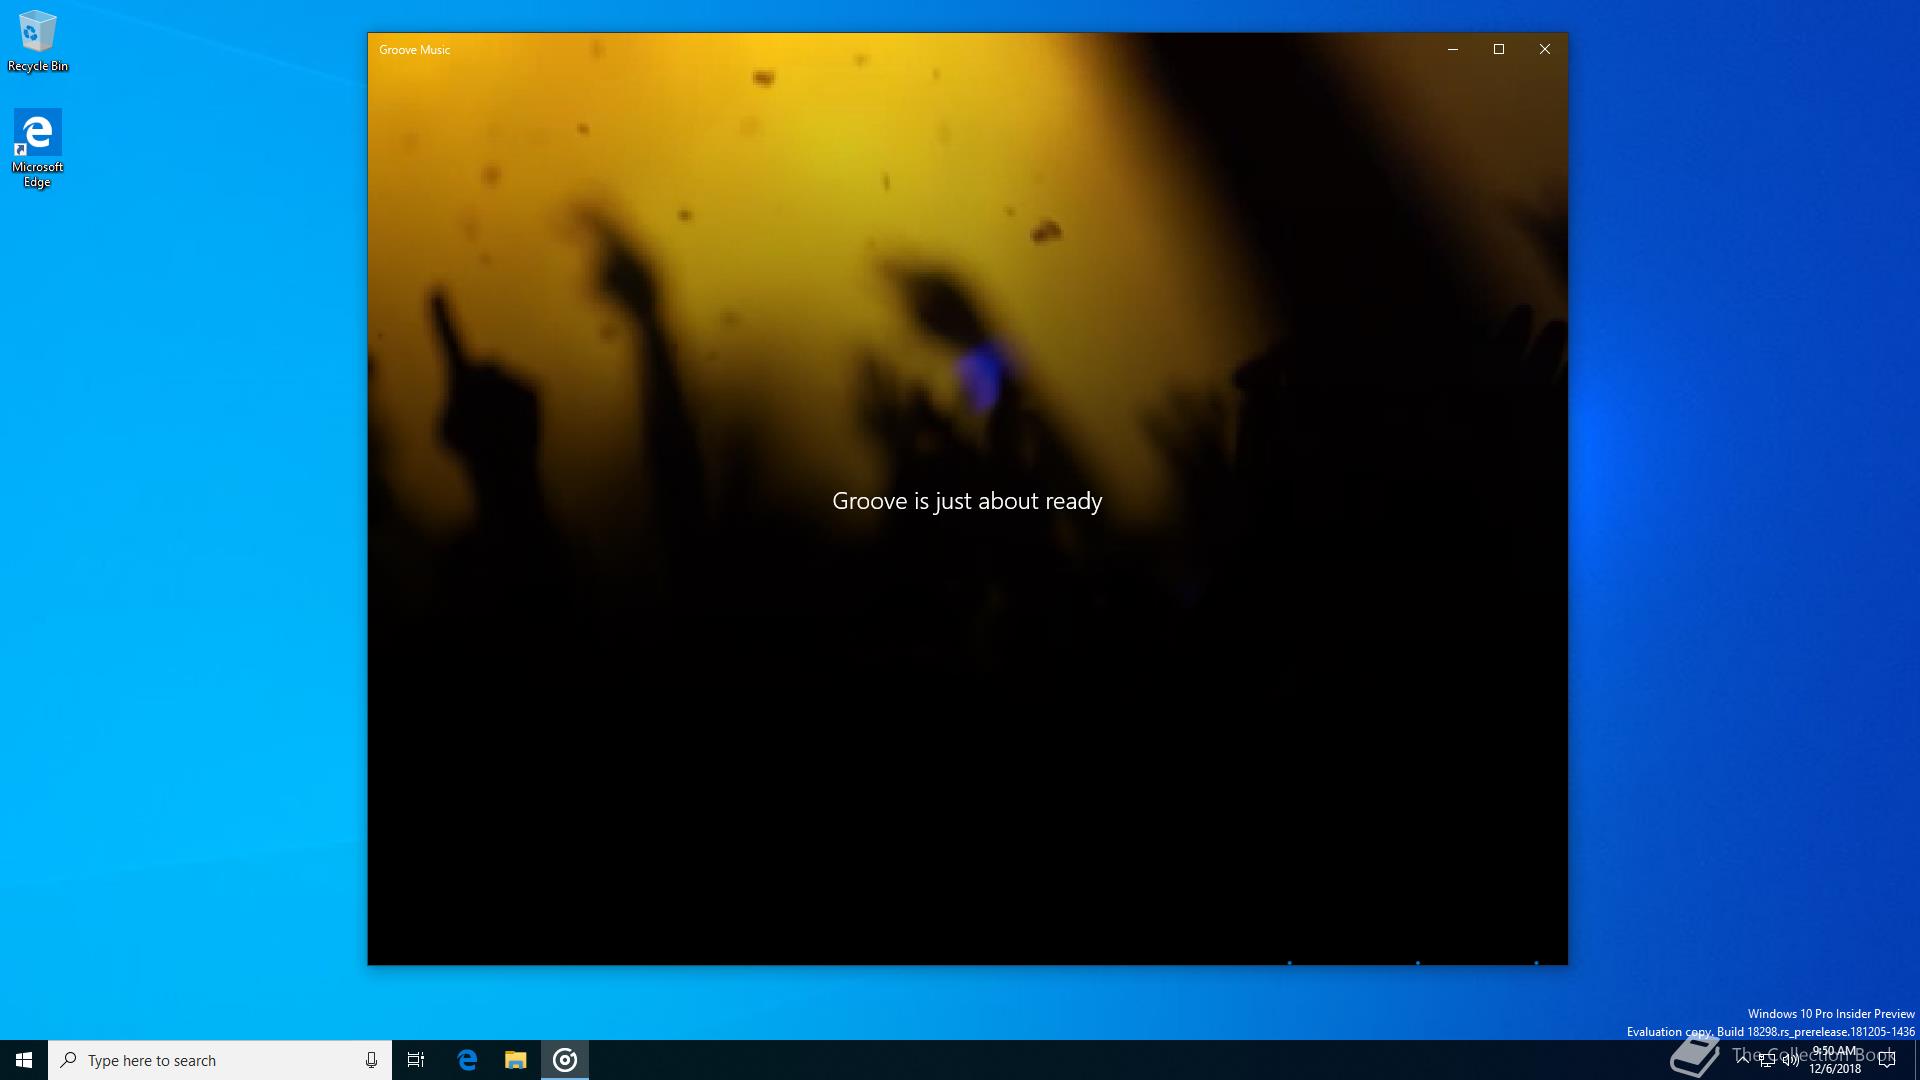The height and width of the screenshot is (1080, 1920).
Task: Open the network status tray icon
Action: pos(1767,1060)
